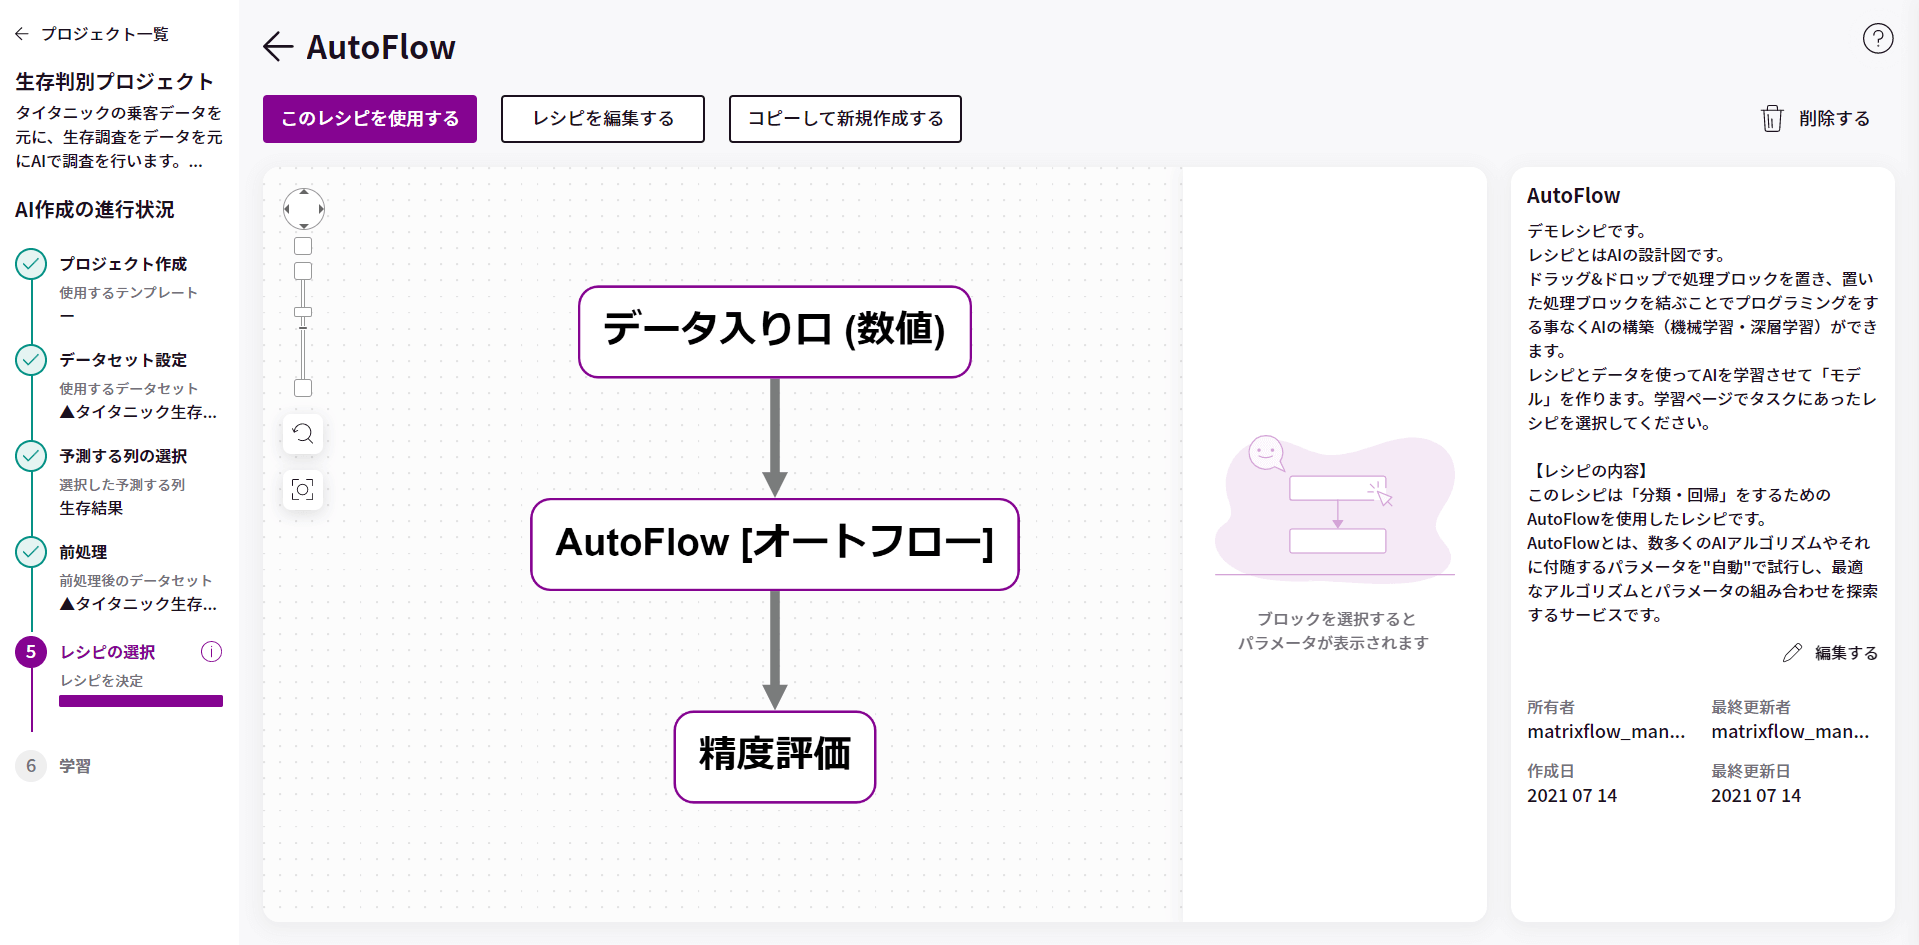
Task: Click the truncated project description ending in ...
Action: 118,137
